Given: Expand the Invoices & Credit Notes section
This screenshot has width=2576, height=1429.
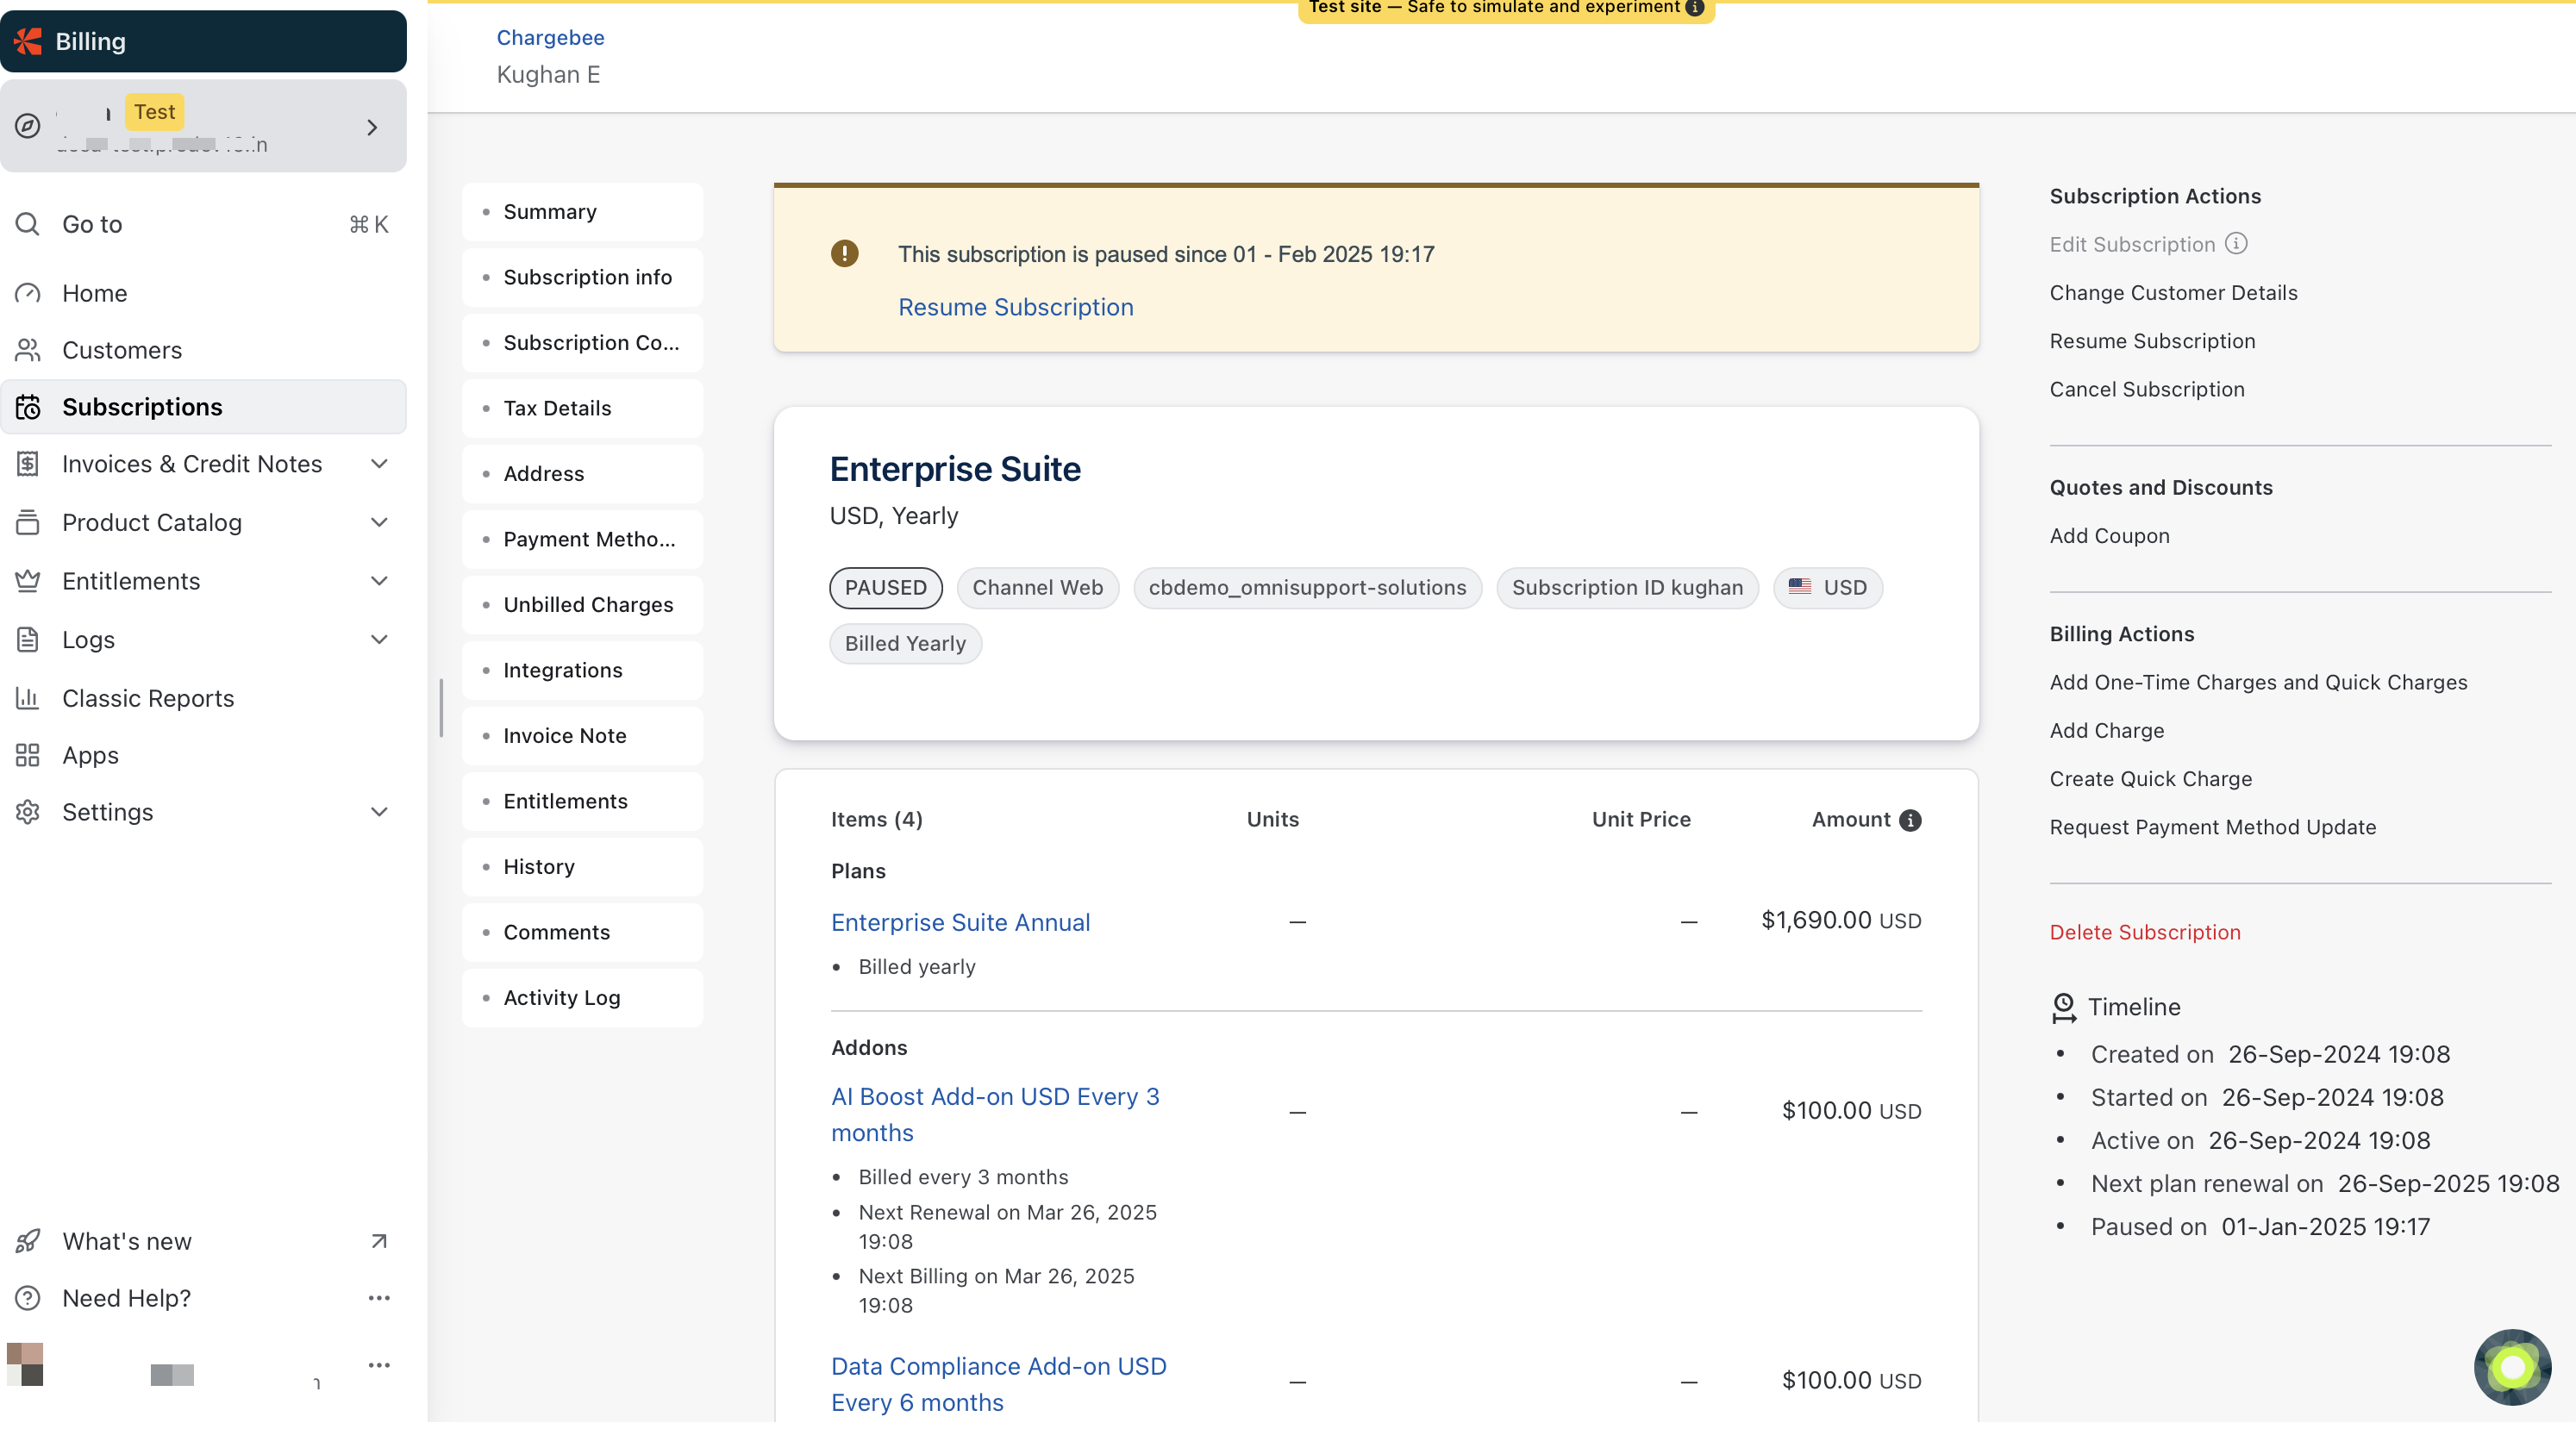Looking at the screenshot, I should point(379,464).
